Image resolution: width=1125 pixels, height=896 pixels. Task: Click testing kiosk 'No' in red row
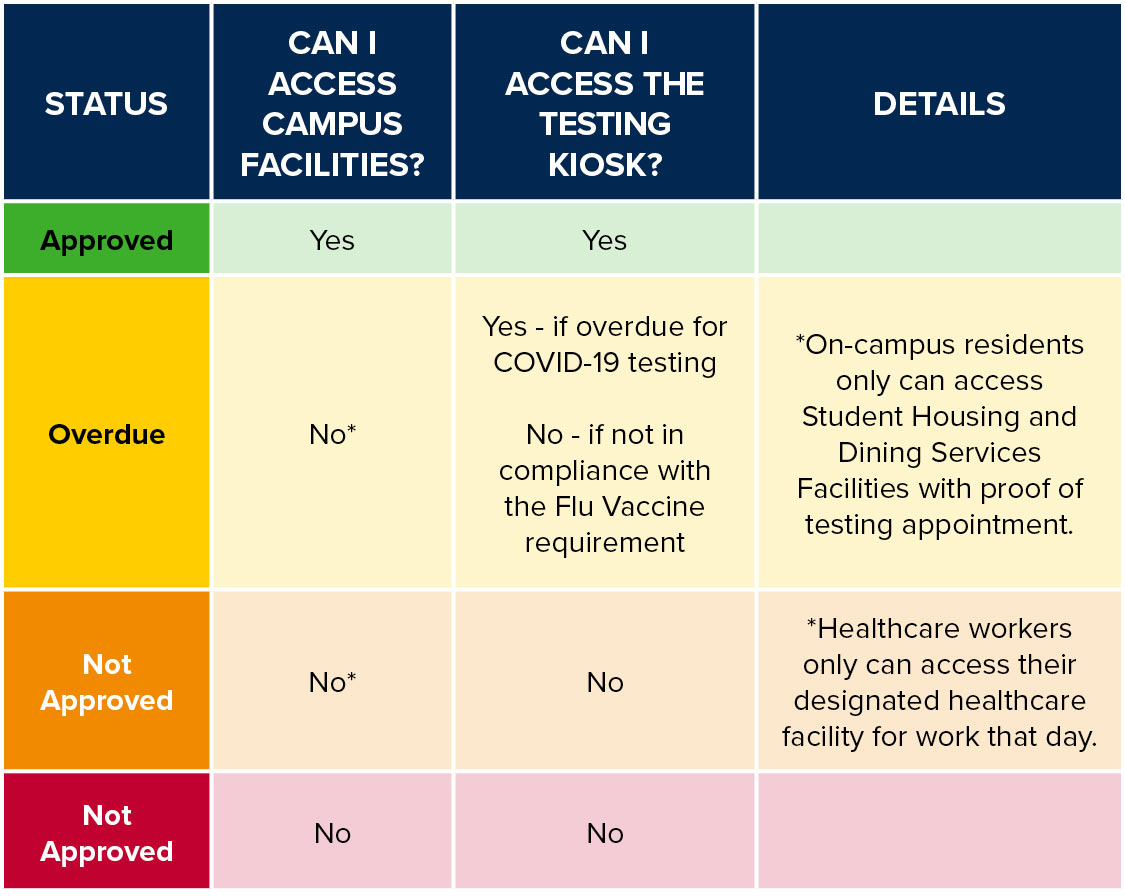605,834
